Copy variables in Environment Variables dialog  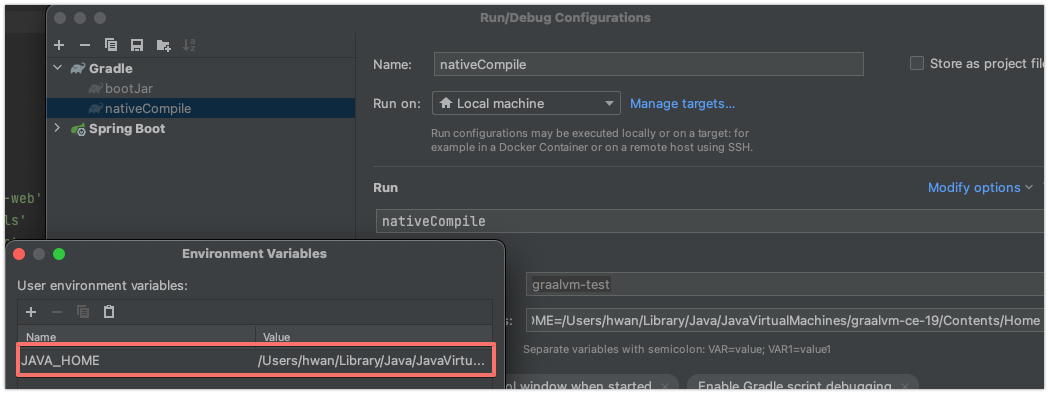[83, 312]
